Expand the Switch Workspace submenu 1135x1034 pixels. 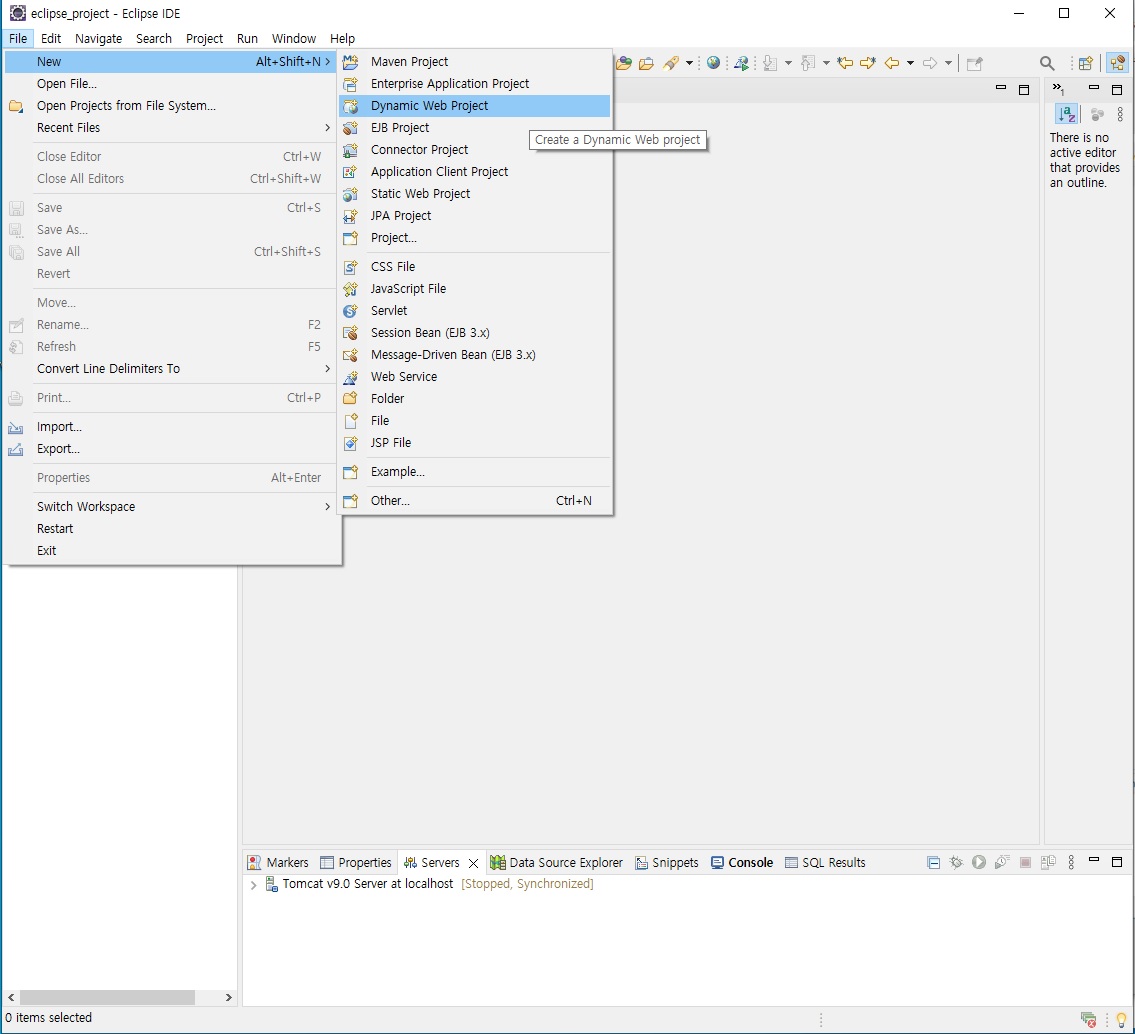(x=172, y=507)
